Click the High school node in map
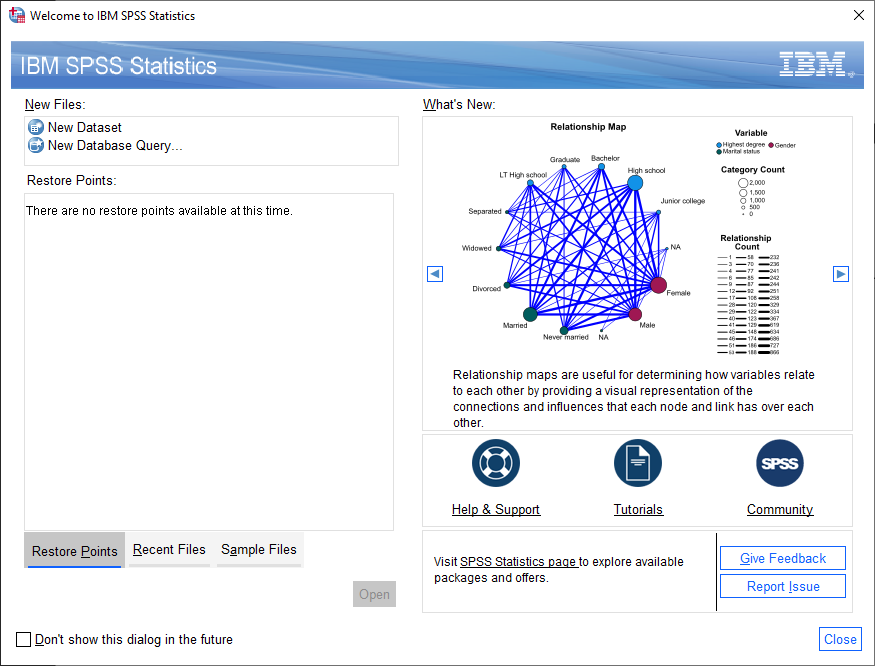 pyautogui.click(x=635, y=183)
